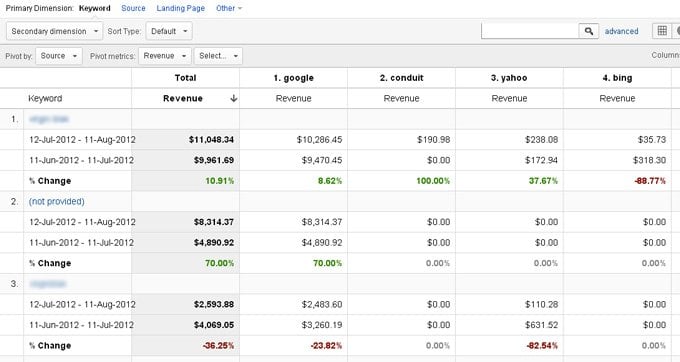Screen dimensions: 680x362
Task: Select yahoo revenue $172.94
Action: coord(541,160)
